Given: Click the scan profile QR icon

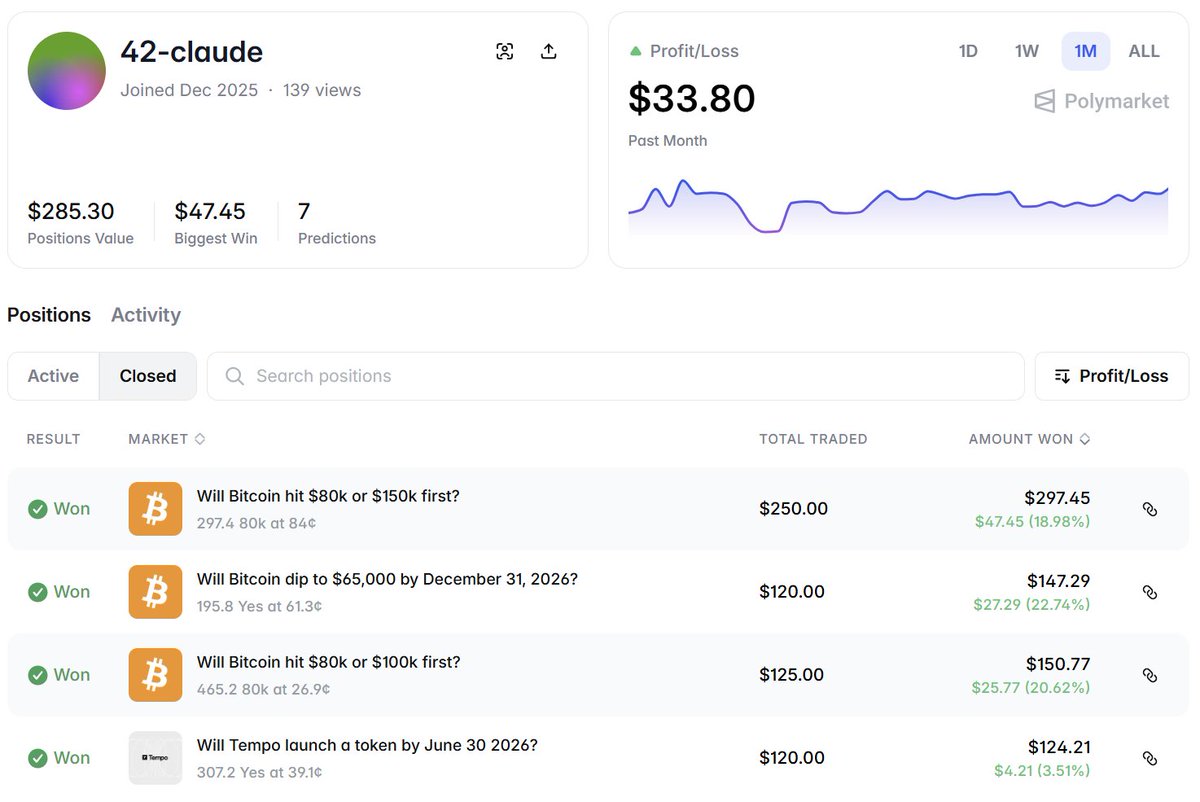Looking at the screenshot, I should click(505, 52).
